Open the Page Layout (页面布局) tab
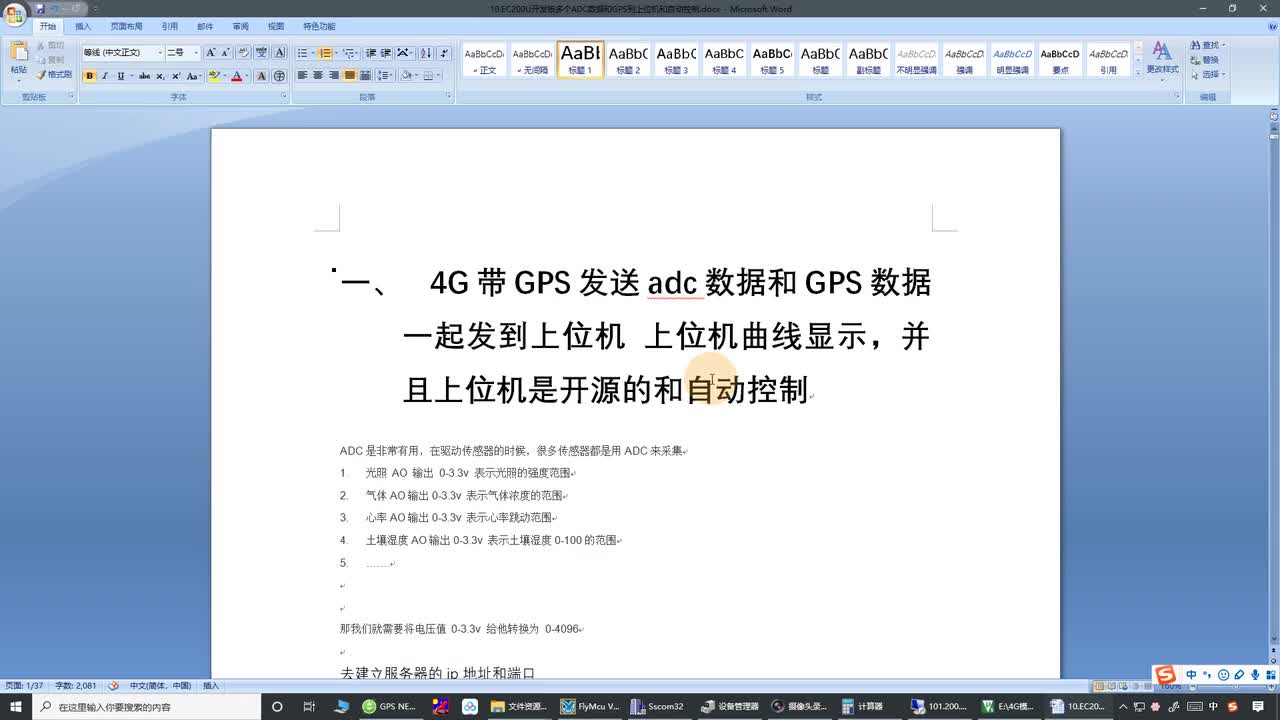 pyautogui.click(x=126, y=26)
